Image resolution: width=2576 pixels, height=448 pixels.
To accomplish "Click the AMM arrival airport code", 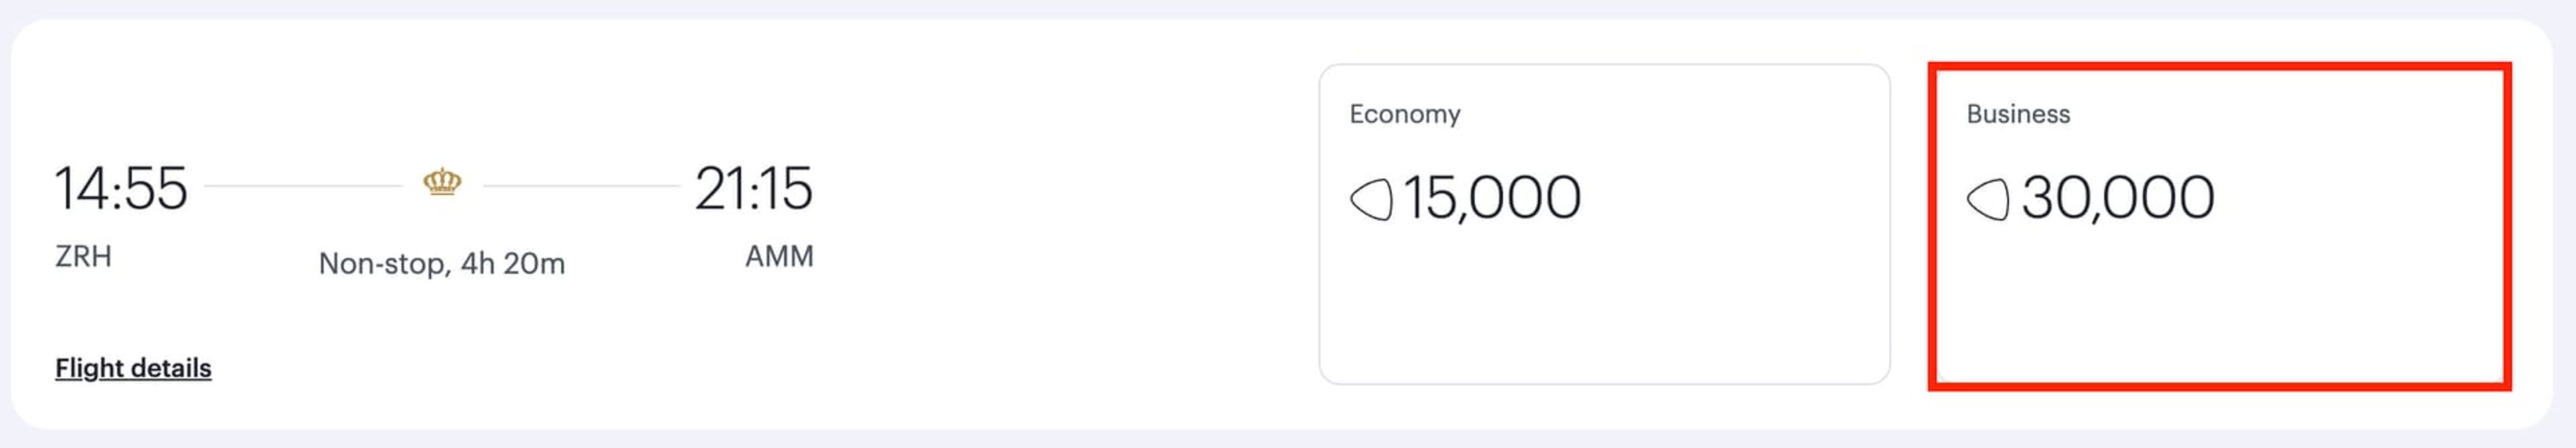I will (779, 257).
